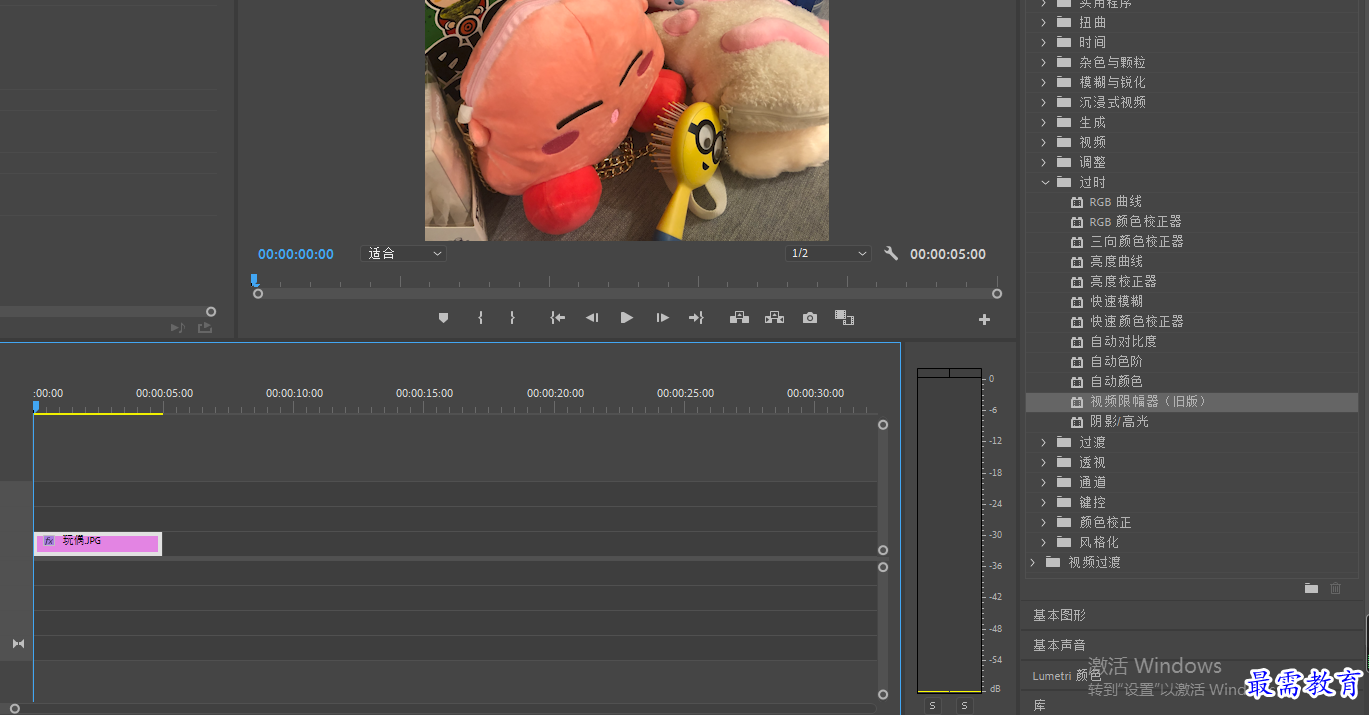1369x715 pixels.
Task: Open the Comparison View button
Action: (x=844, y=318)
